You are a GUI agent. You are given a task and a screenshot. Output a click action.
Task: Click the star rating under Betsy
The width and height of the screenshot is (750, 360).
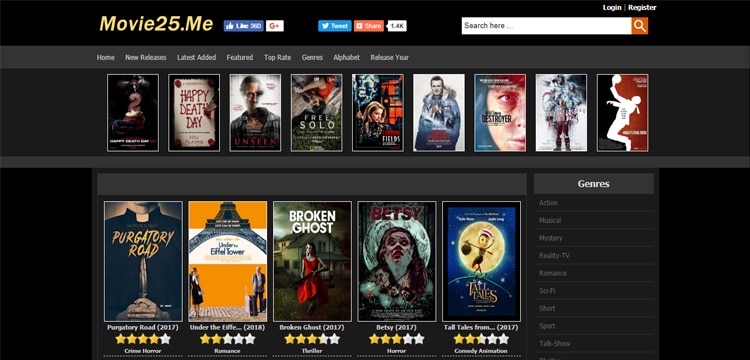coord(397,339)
